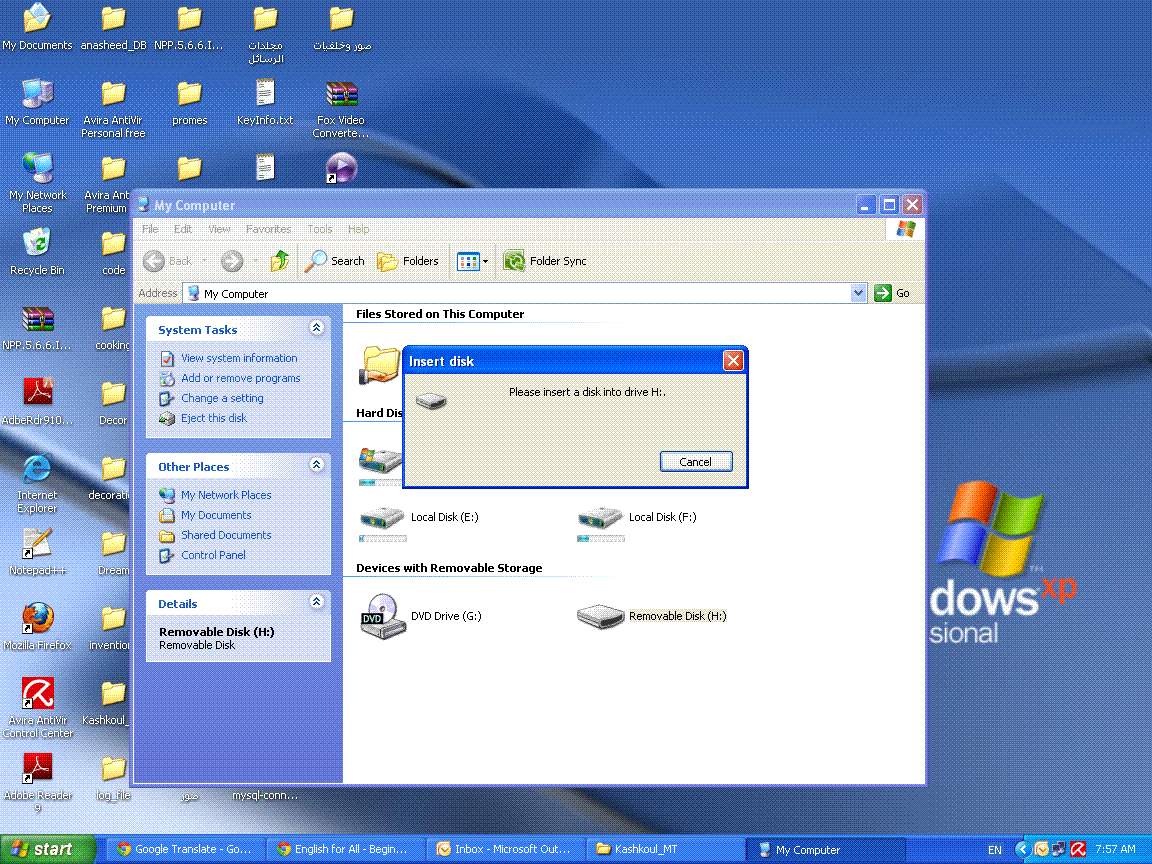Open Shared Documents link
The image size is (1152, 864).
[x=226, y=535]
